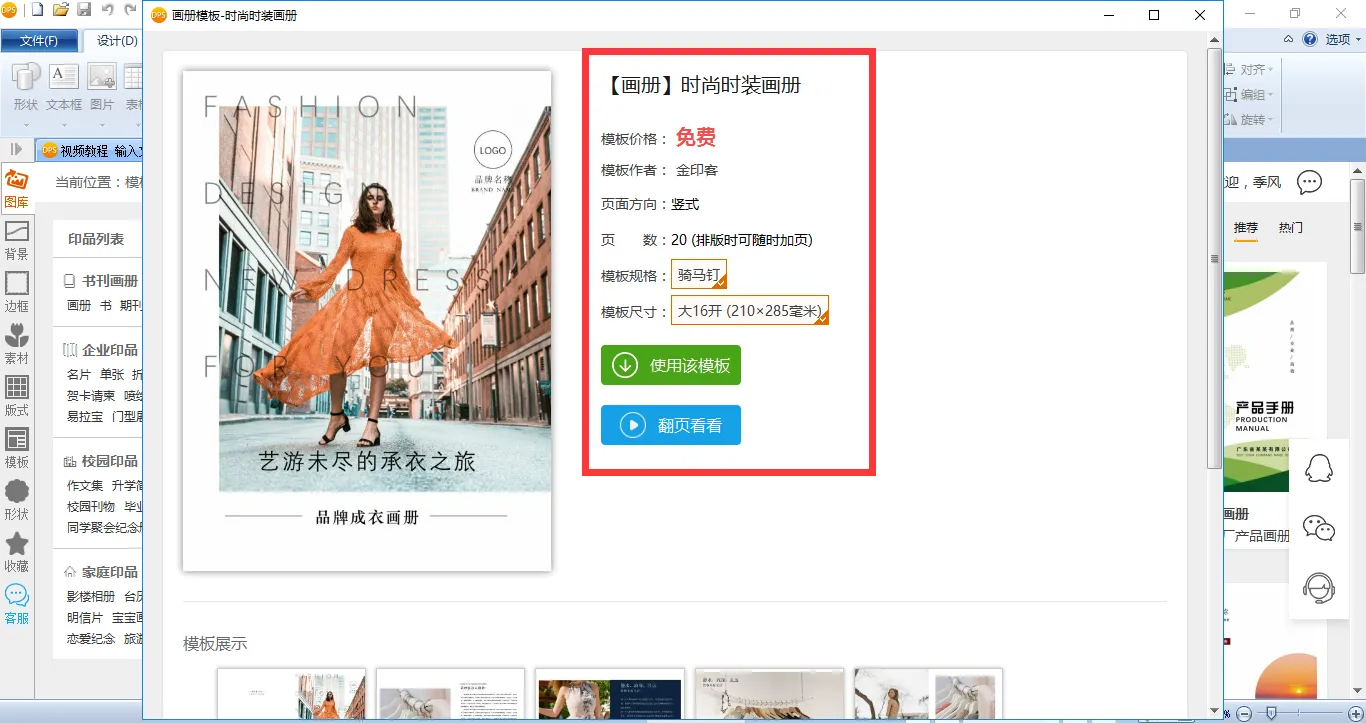Open the 背景 background sidebar panel
The width and height of the screenshot is (1366, 723).
click(16, 241)
